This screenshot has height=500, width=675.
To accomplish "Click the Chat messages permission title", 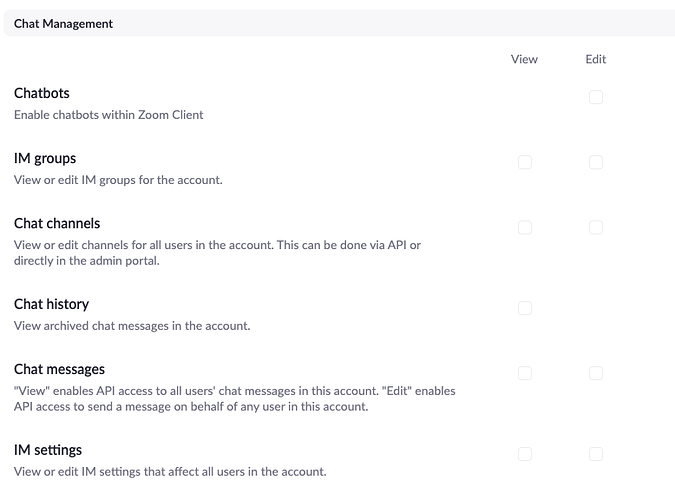I will click(x=59, y=369).
